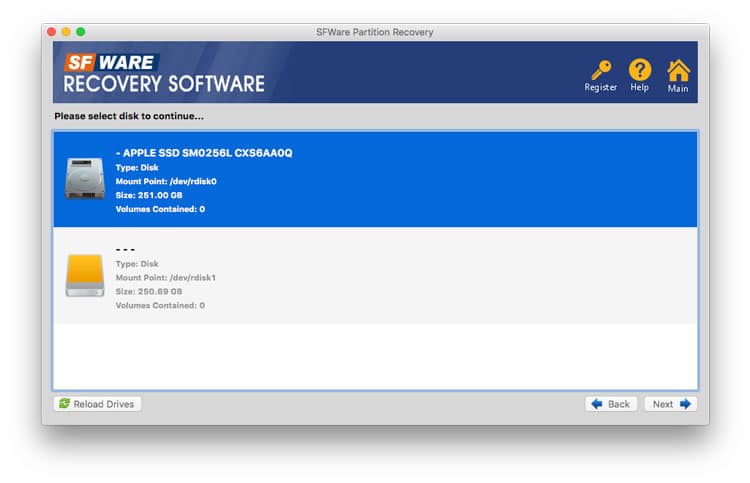Click the Register key icon
Screen dimensions: 750x483
600,70
